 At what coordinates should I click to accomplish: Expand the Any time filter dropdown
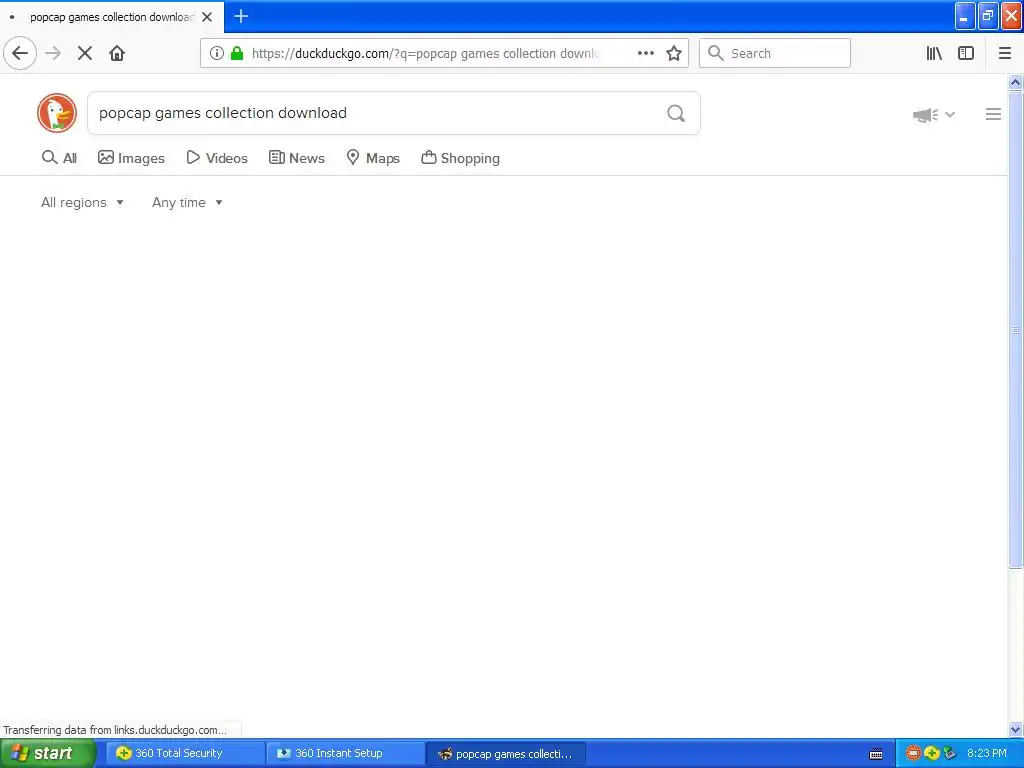pyautogui.click(x=187, y=202)
